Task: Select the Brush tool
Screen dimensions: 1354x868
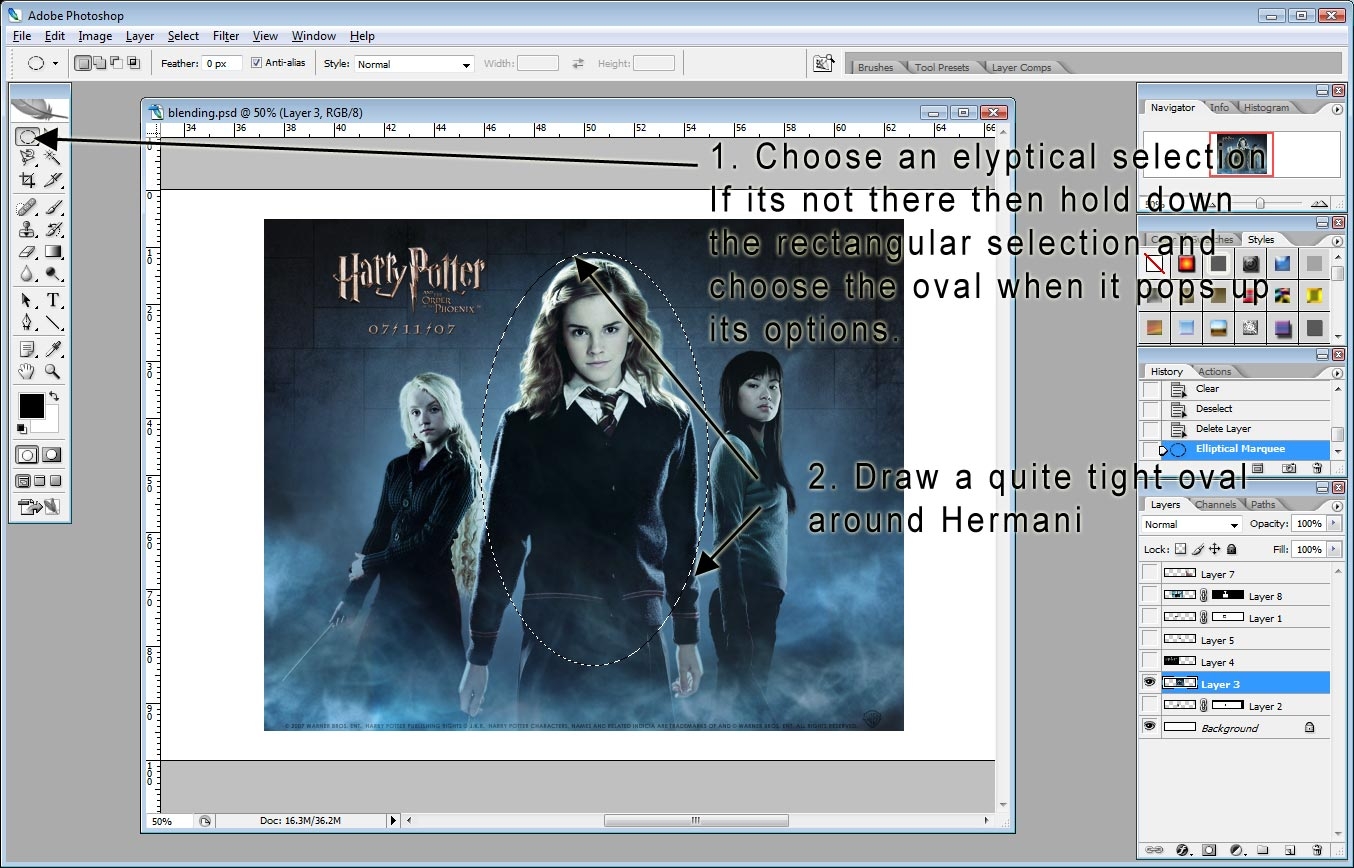Action: point(52,208)
